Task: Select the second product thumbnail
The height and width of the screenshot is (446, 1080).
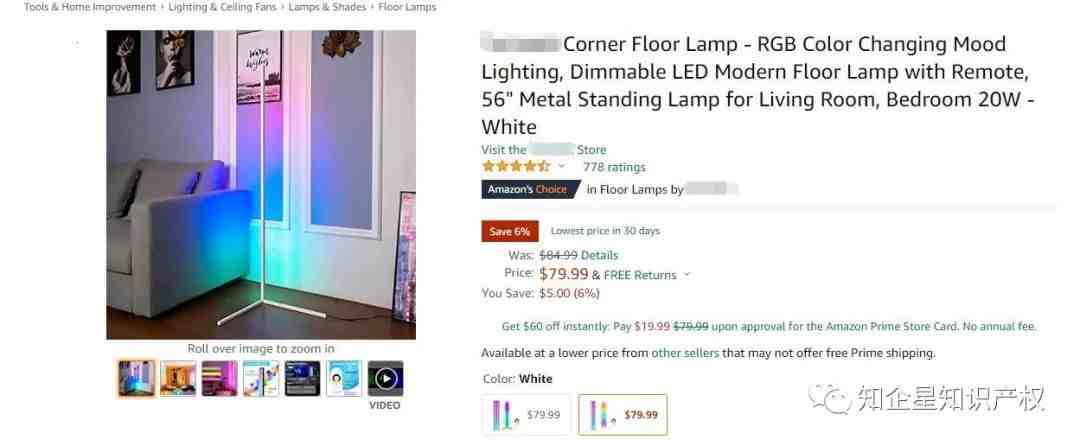Action: coord(178,379)
